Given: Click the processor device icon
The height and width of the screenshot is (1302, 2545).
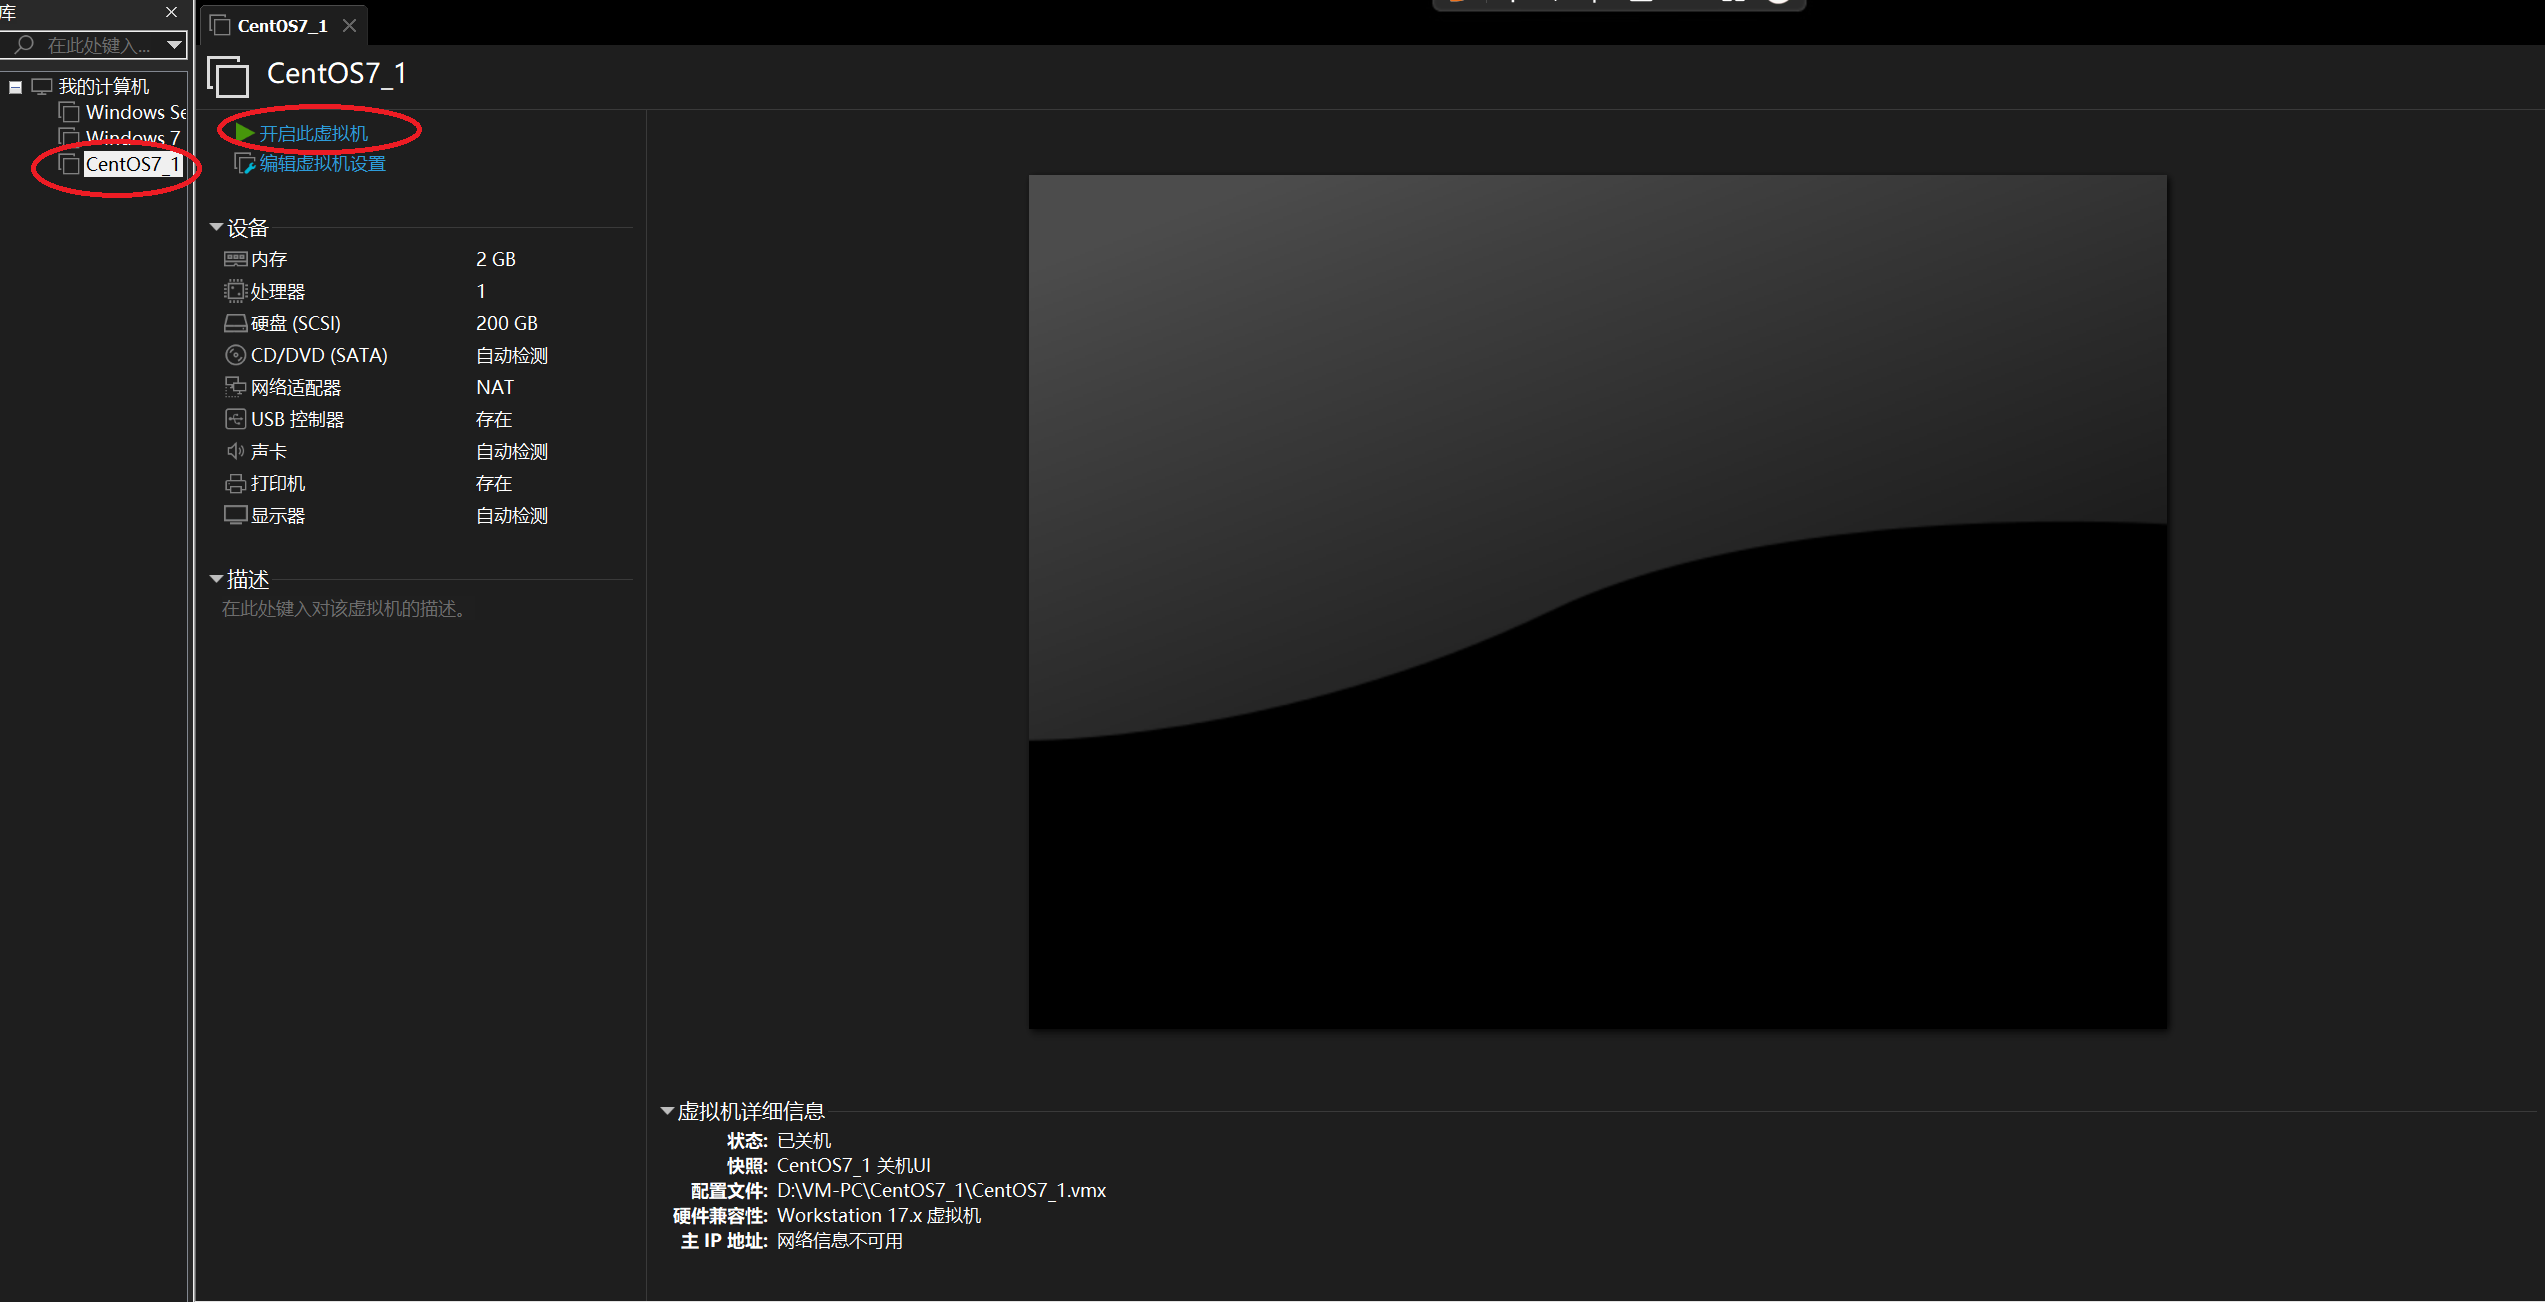Looking at the screenshot, I should coord(235,291).
